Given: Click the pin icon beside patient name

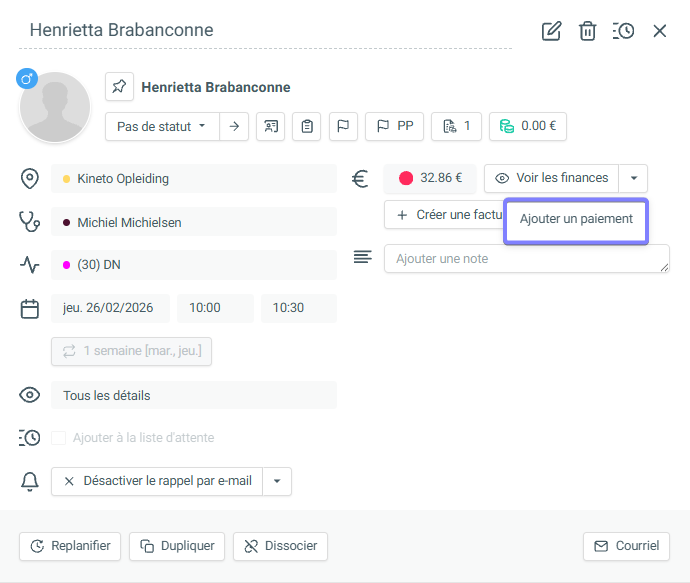Looking at the screenshot, I should 119,87.
